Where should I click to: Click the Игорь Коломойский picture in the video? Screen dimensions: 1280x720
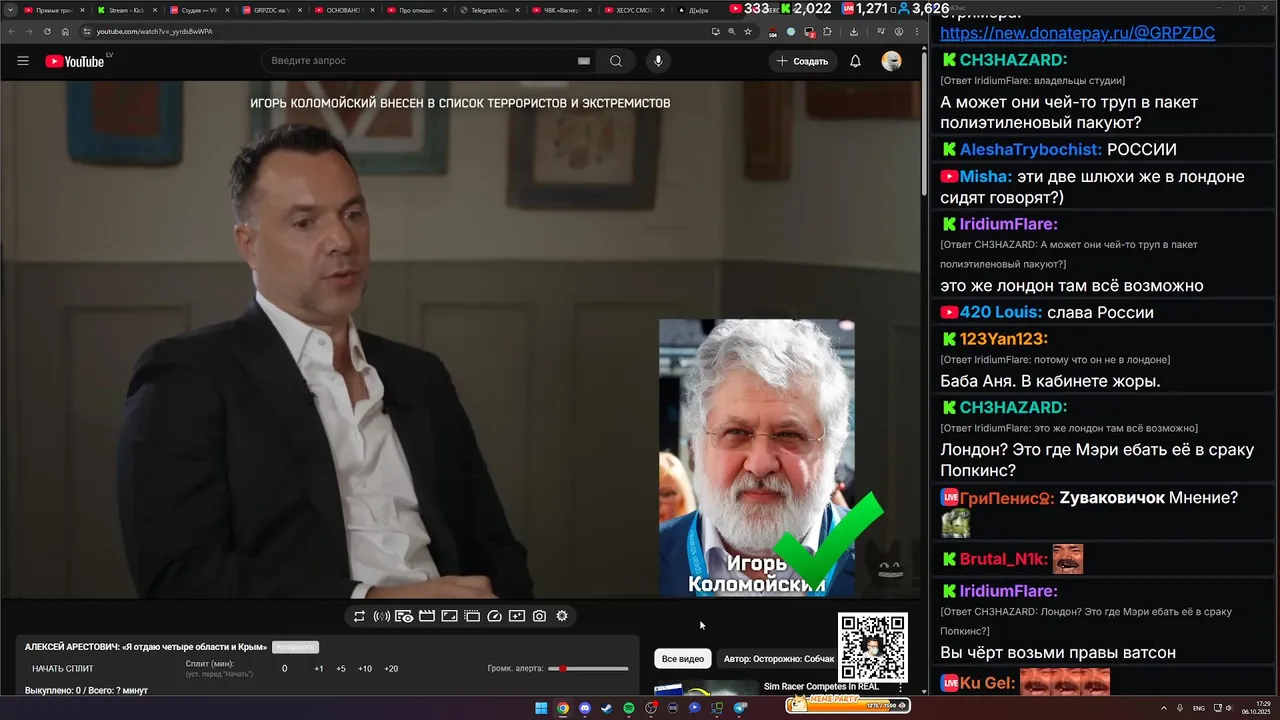[x=757, y=458]
